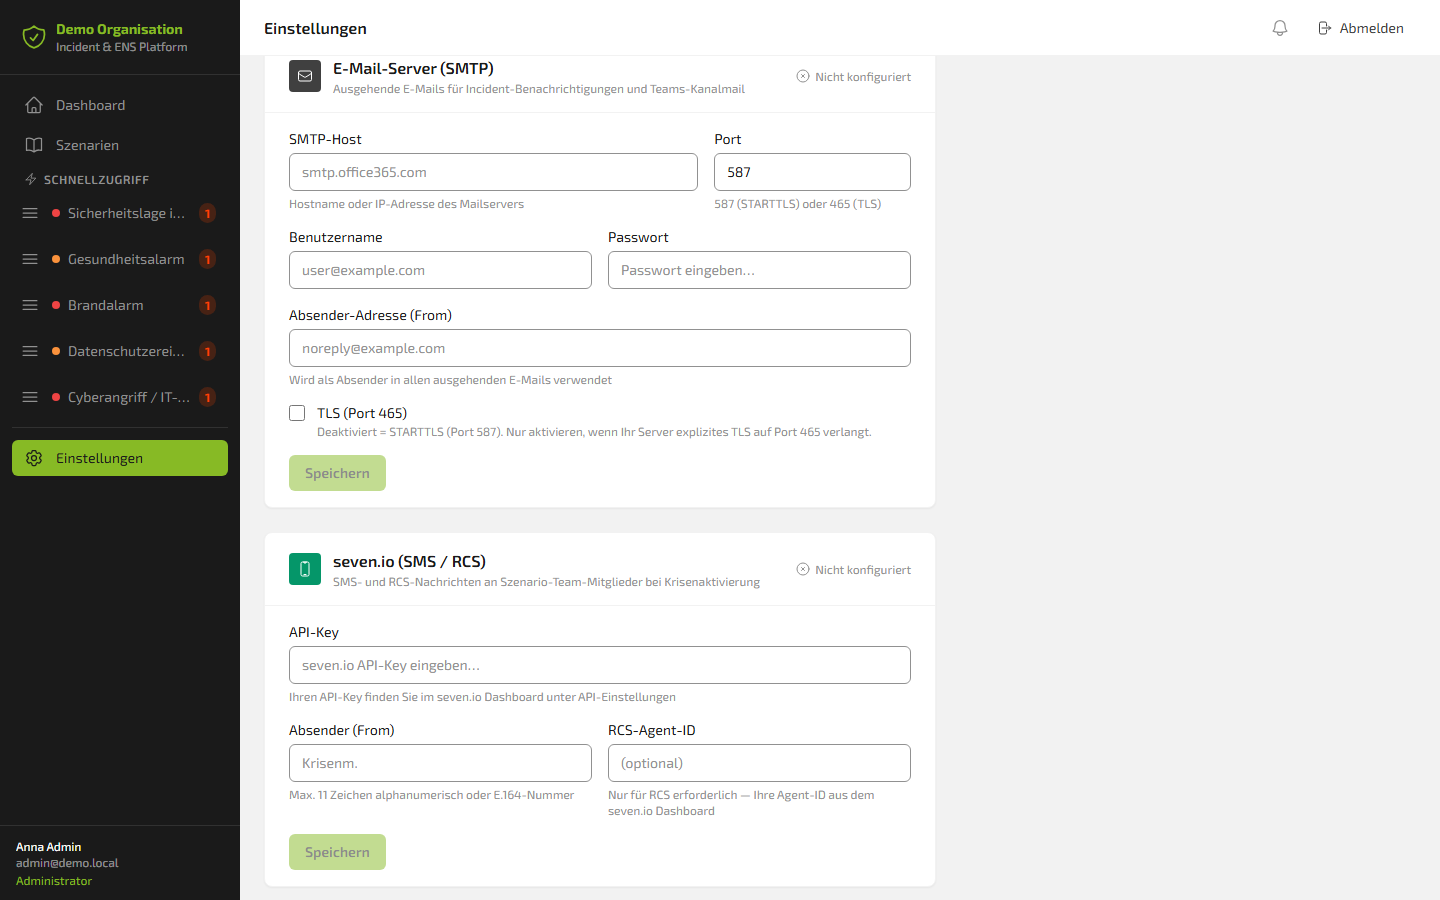Click the green phone icon of seven.io card
Screen dimensions: 1440x900
(305, 569)
